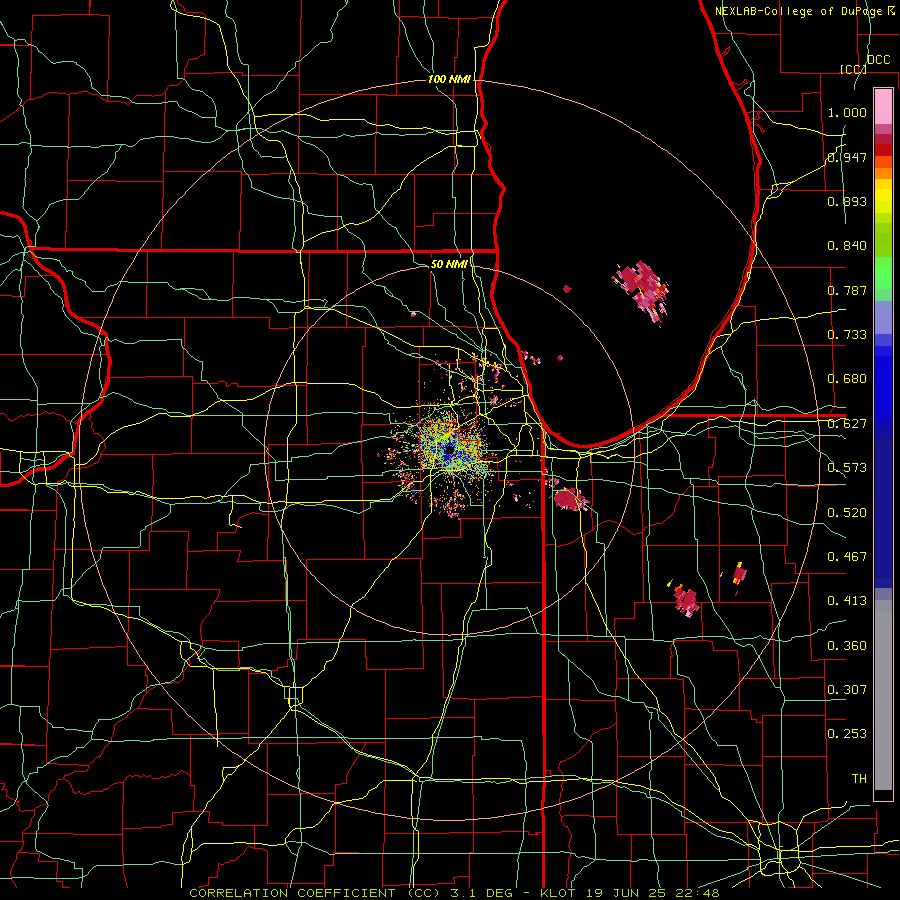The height and width of the screenshot is (900, 900).
Task: Click the red echo just east of the state line
Action: (x=570, y=499)
